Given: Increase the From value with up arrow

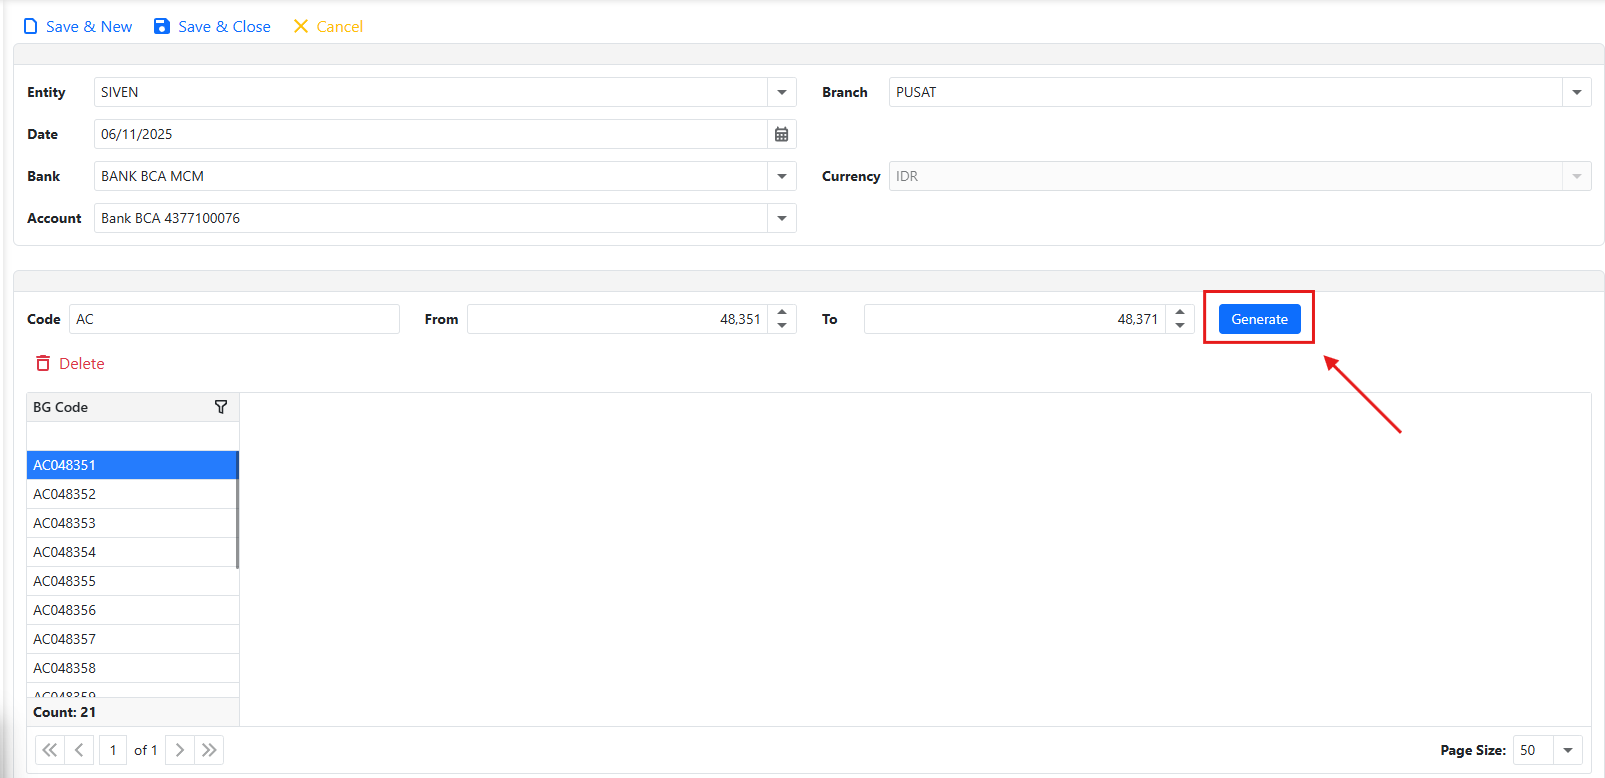Looking at the screenshot, I should [782, 312].
